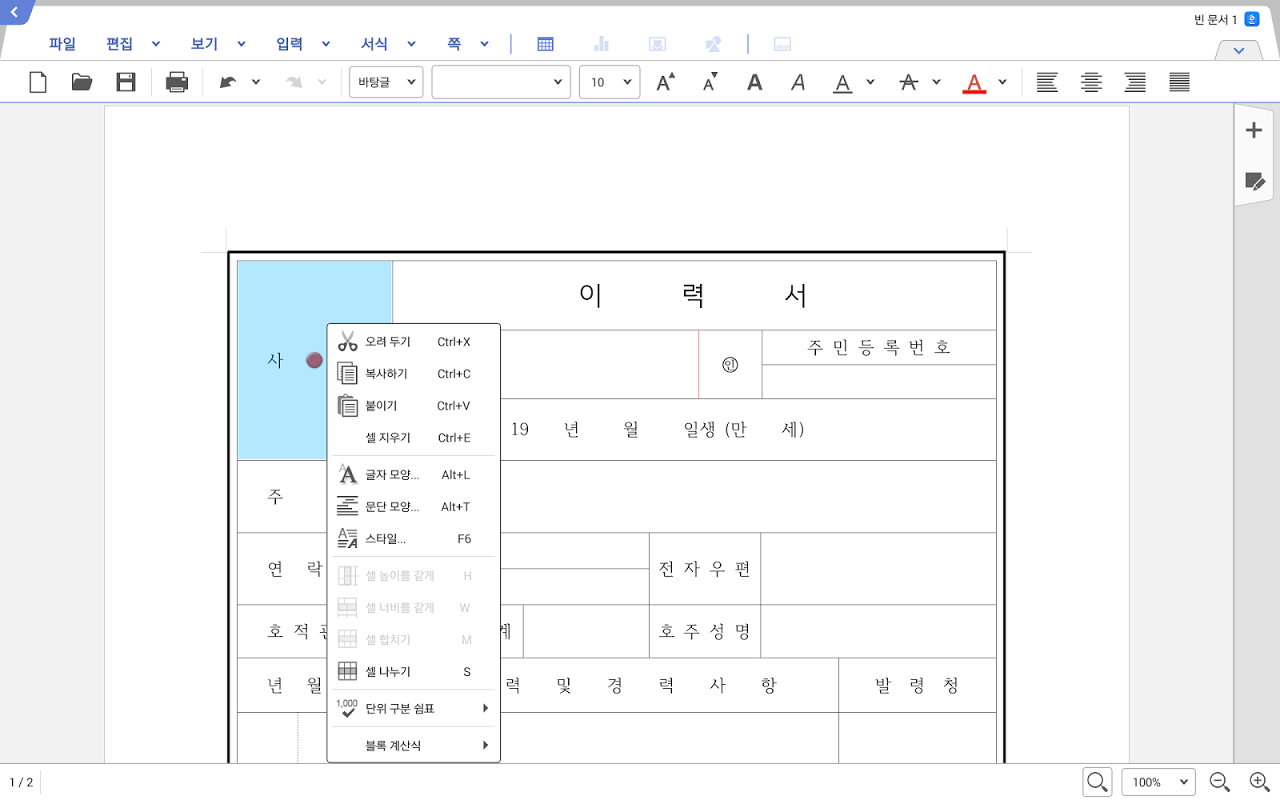The width and height of the screenshot is (1280, 800).
Task: Click the blue 한 badge near the title
Action: point(1252,19)
